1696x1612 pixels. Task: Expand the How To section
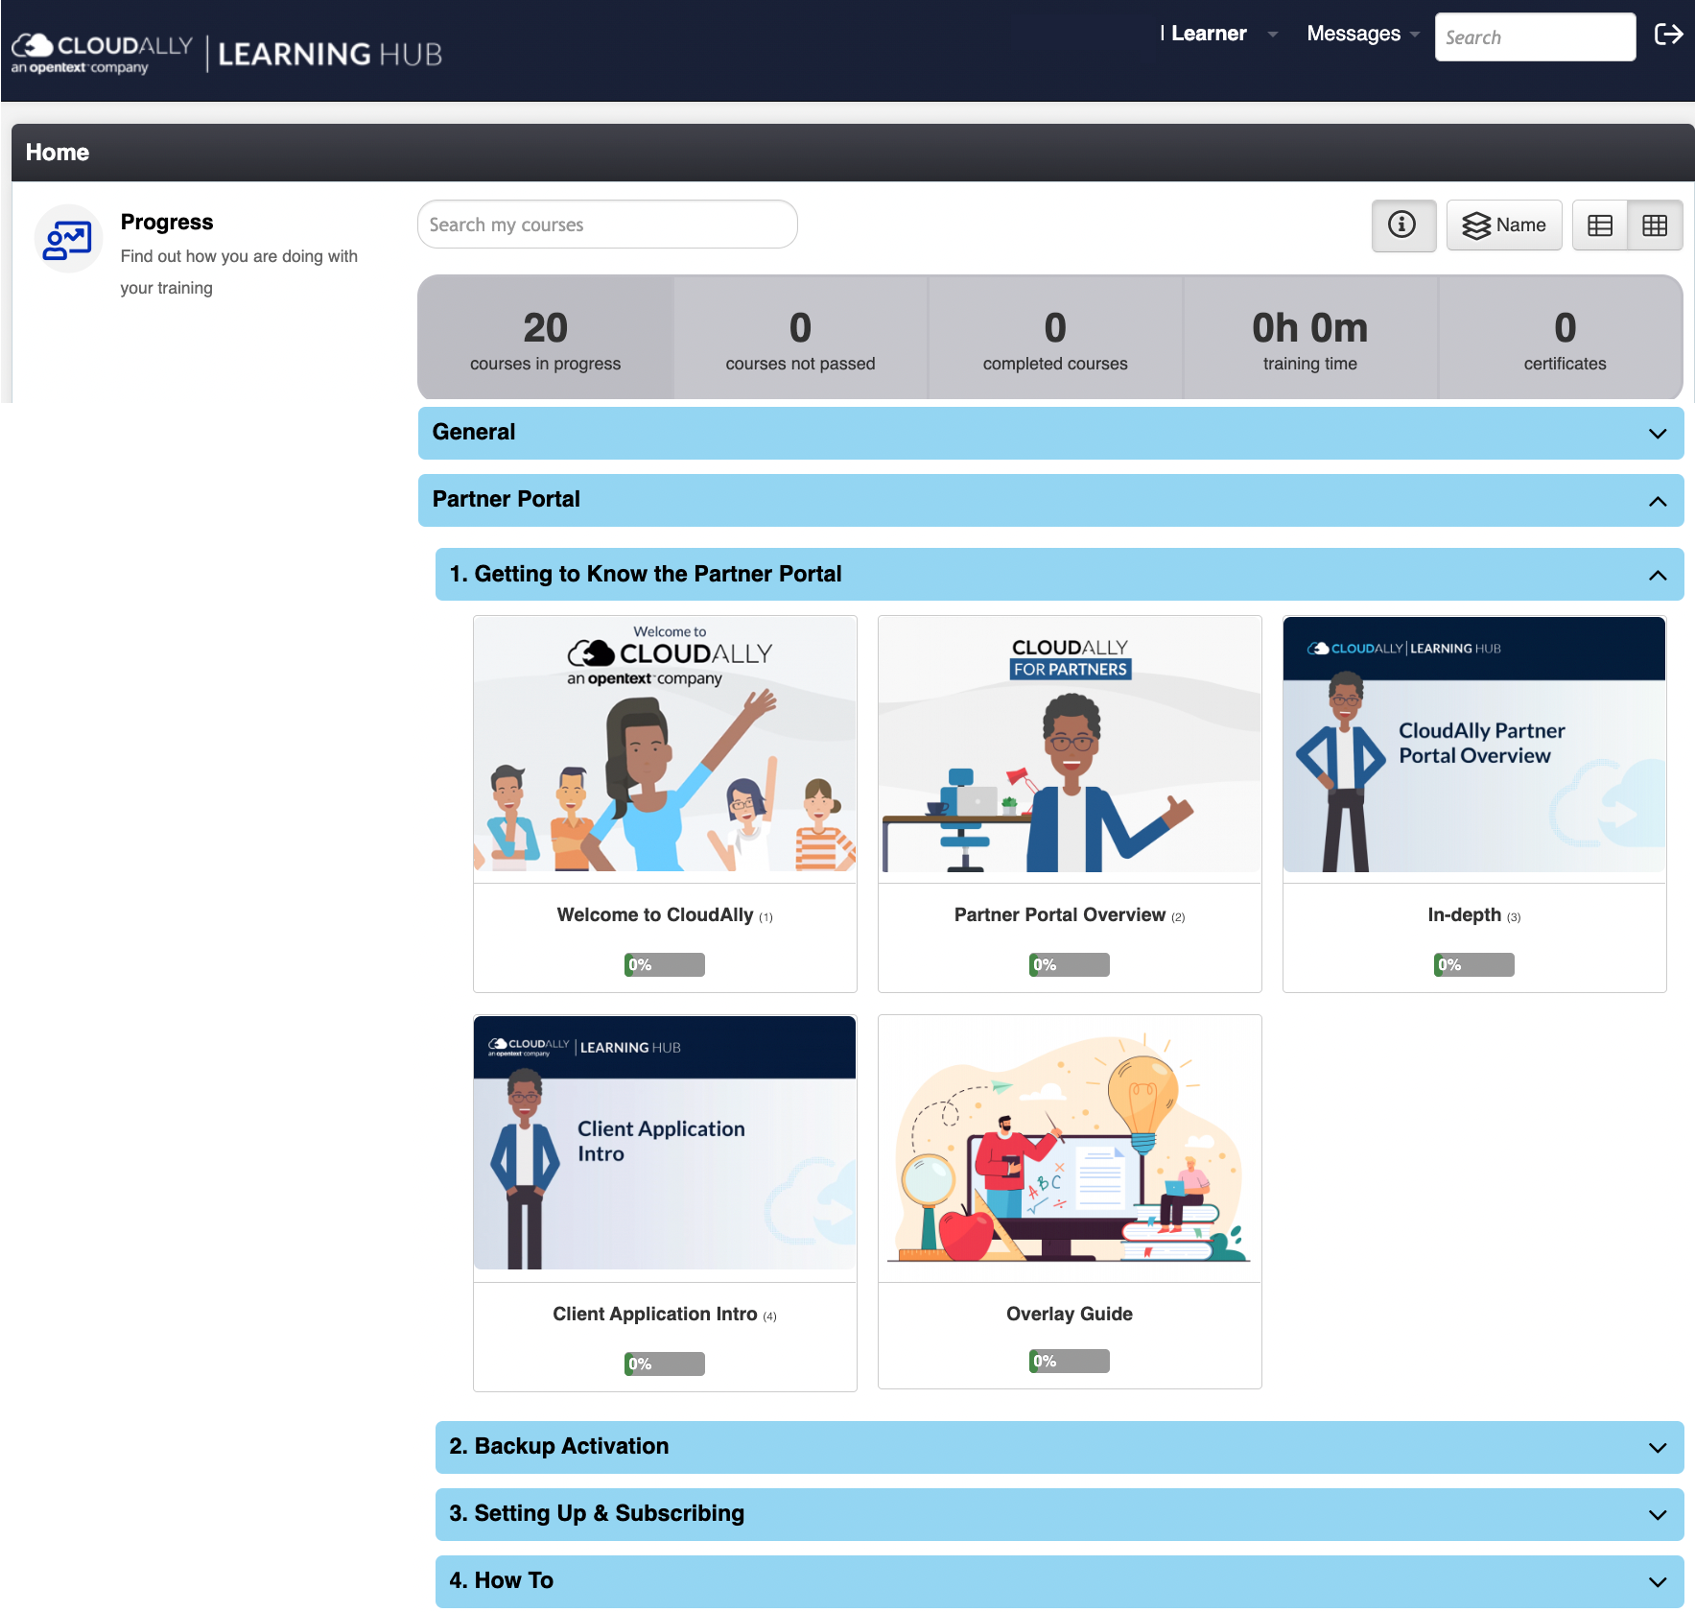pos(1059,1581)
